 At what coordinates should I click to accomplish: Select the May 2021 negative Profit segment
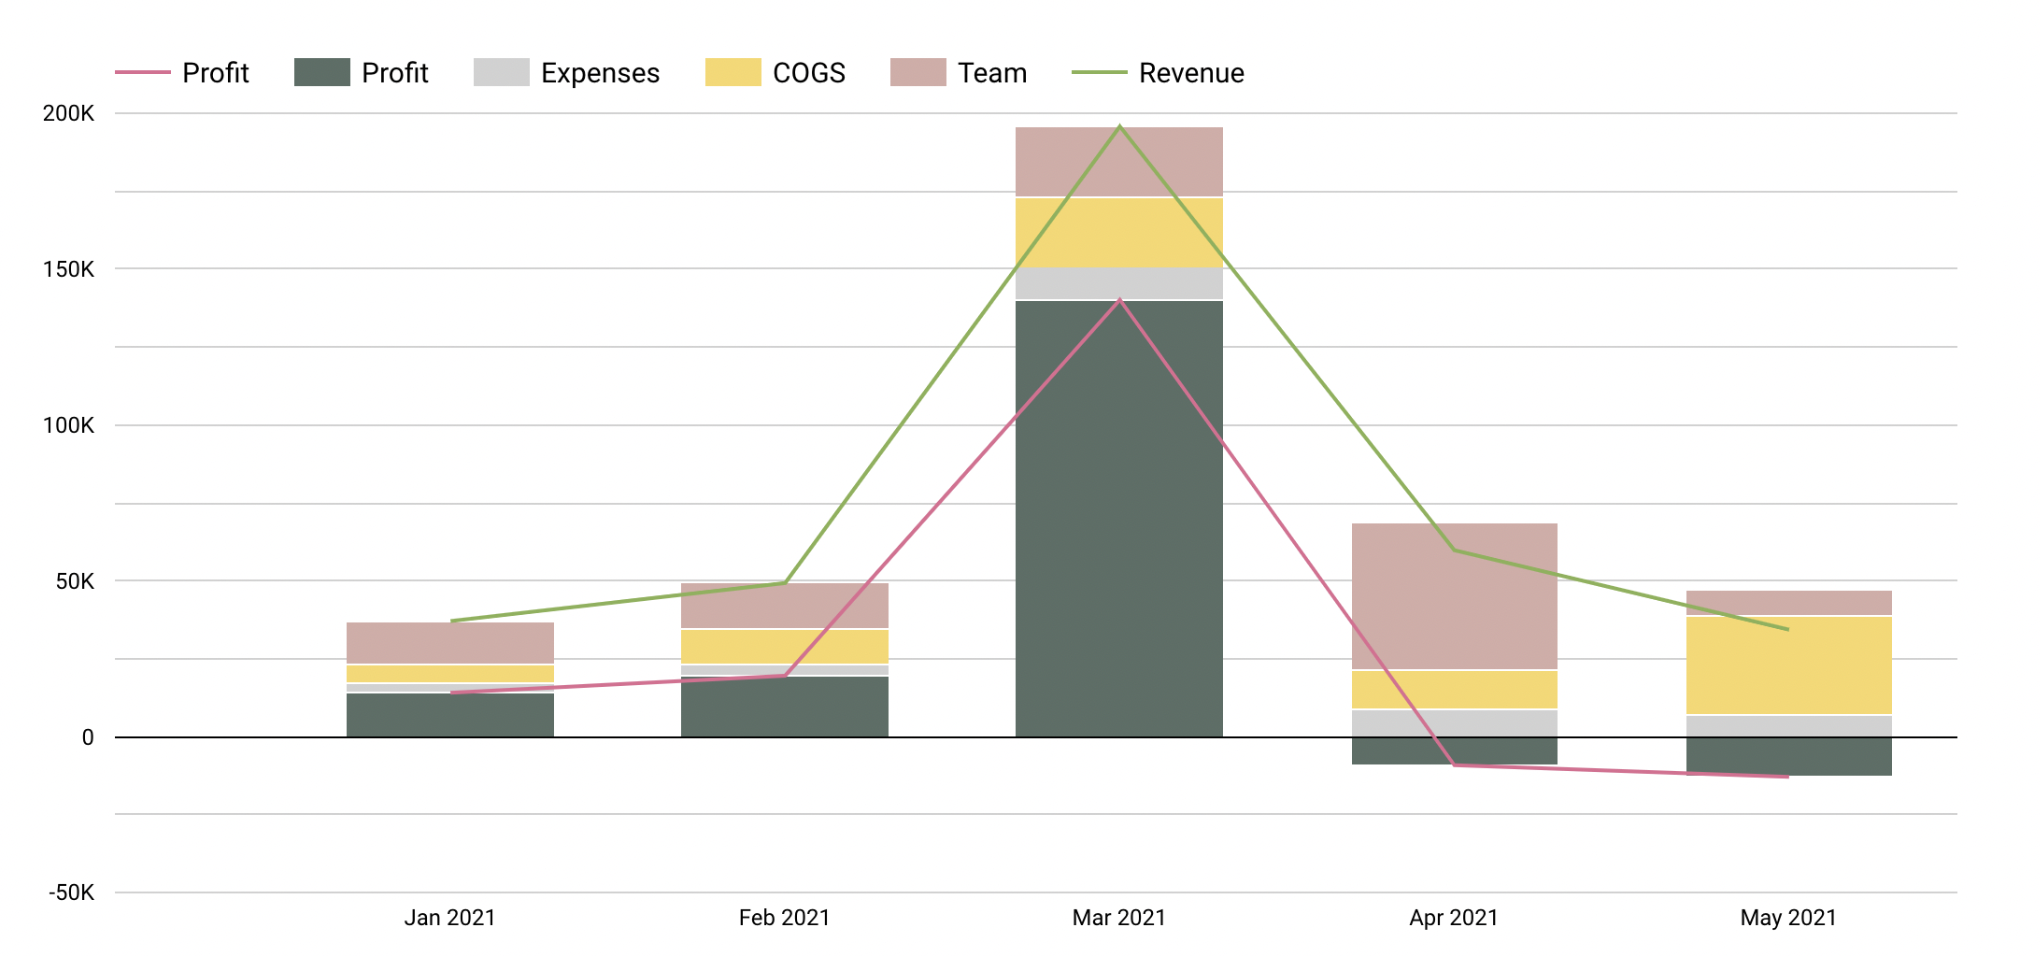point(1789,757)
